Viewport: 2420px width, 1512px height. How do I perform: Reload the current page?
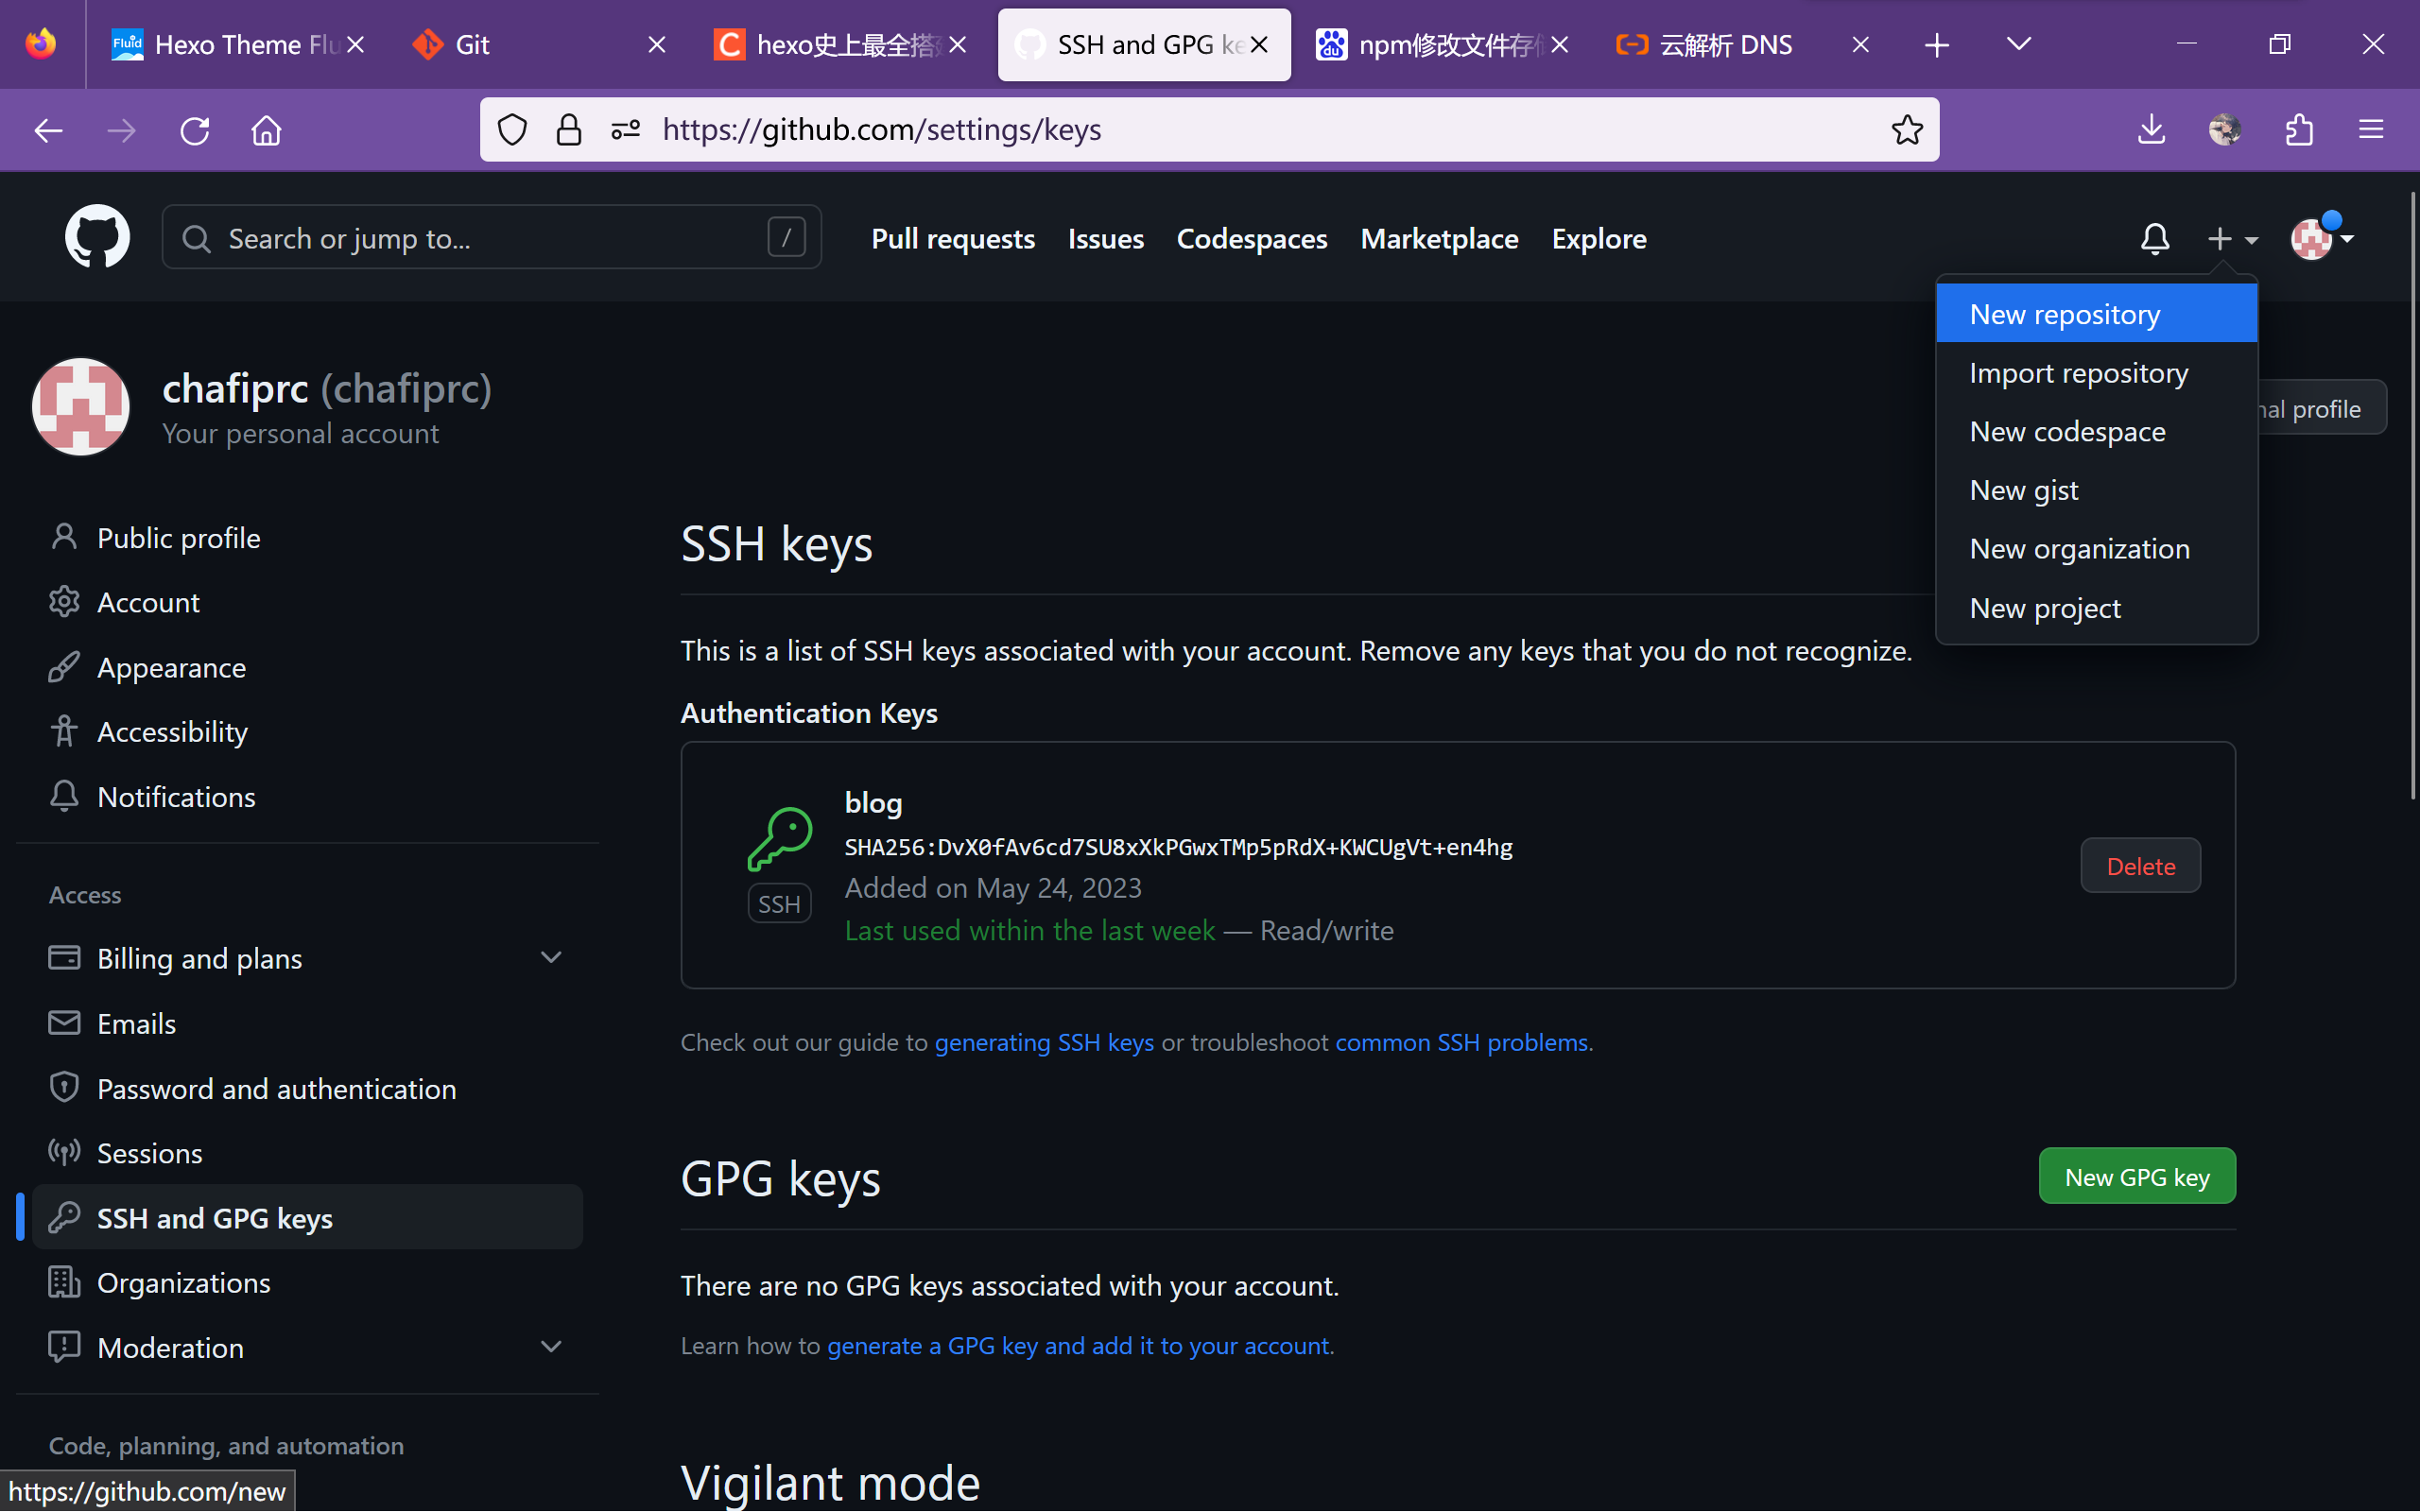(194, 130)
